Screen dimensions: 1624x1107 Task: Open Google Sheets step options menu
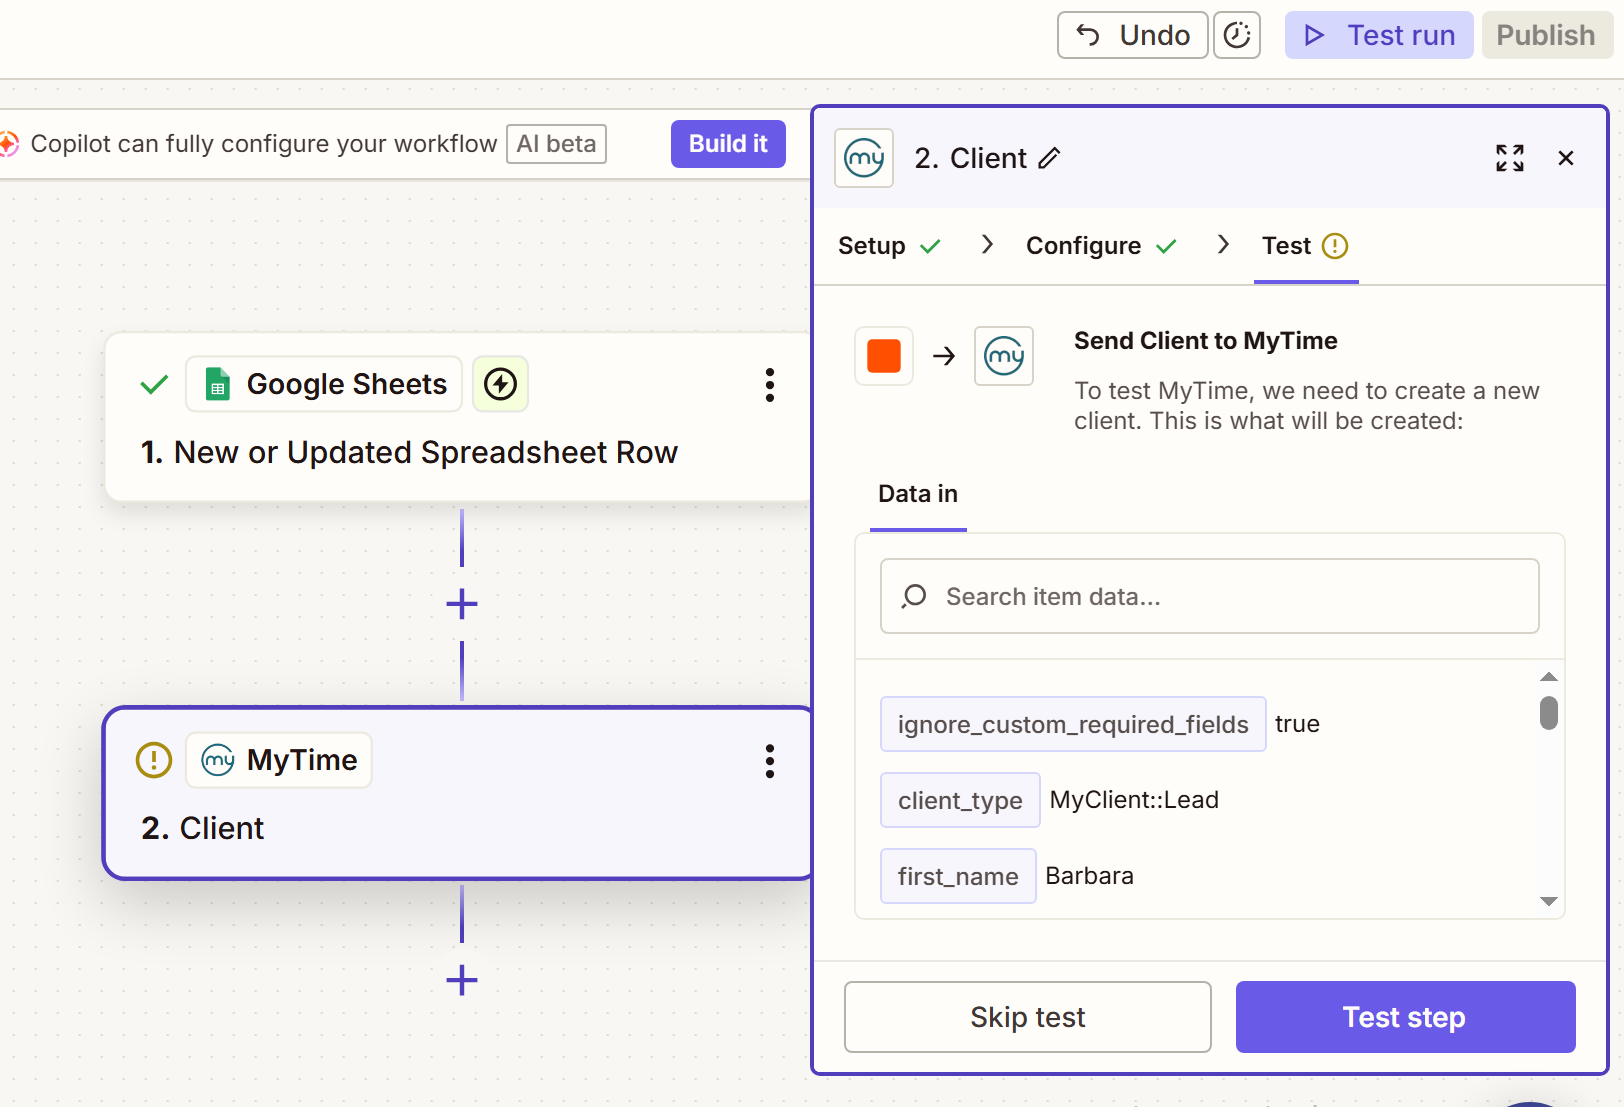pos(769,385)
